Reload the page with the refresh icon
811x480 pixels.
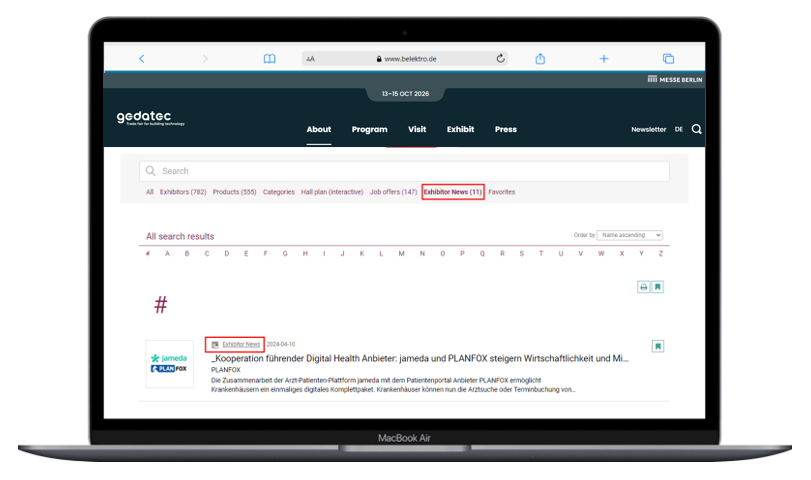(x=500, y=58)
